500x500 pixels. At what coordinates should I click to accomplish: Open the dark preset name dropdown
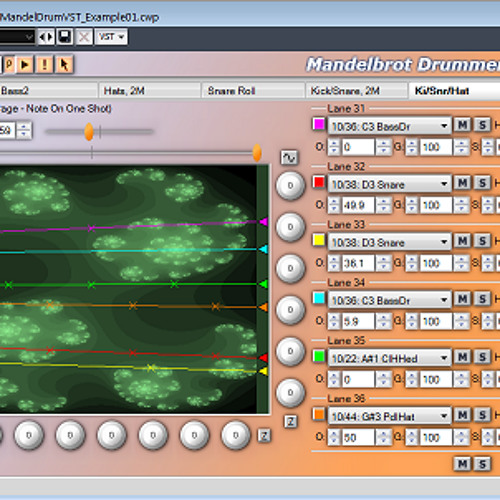[x=17, y=37]
